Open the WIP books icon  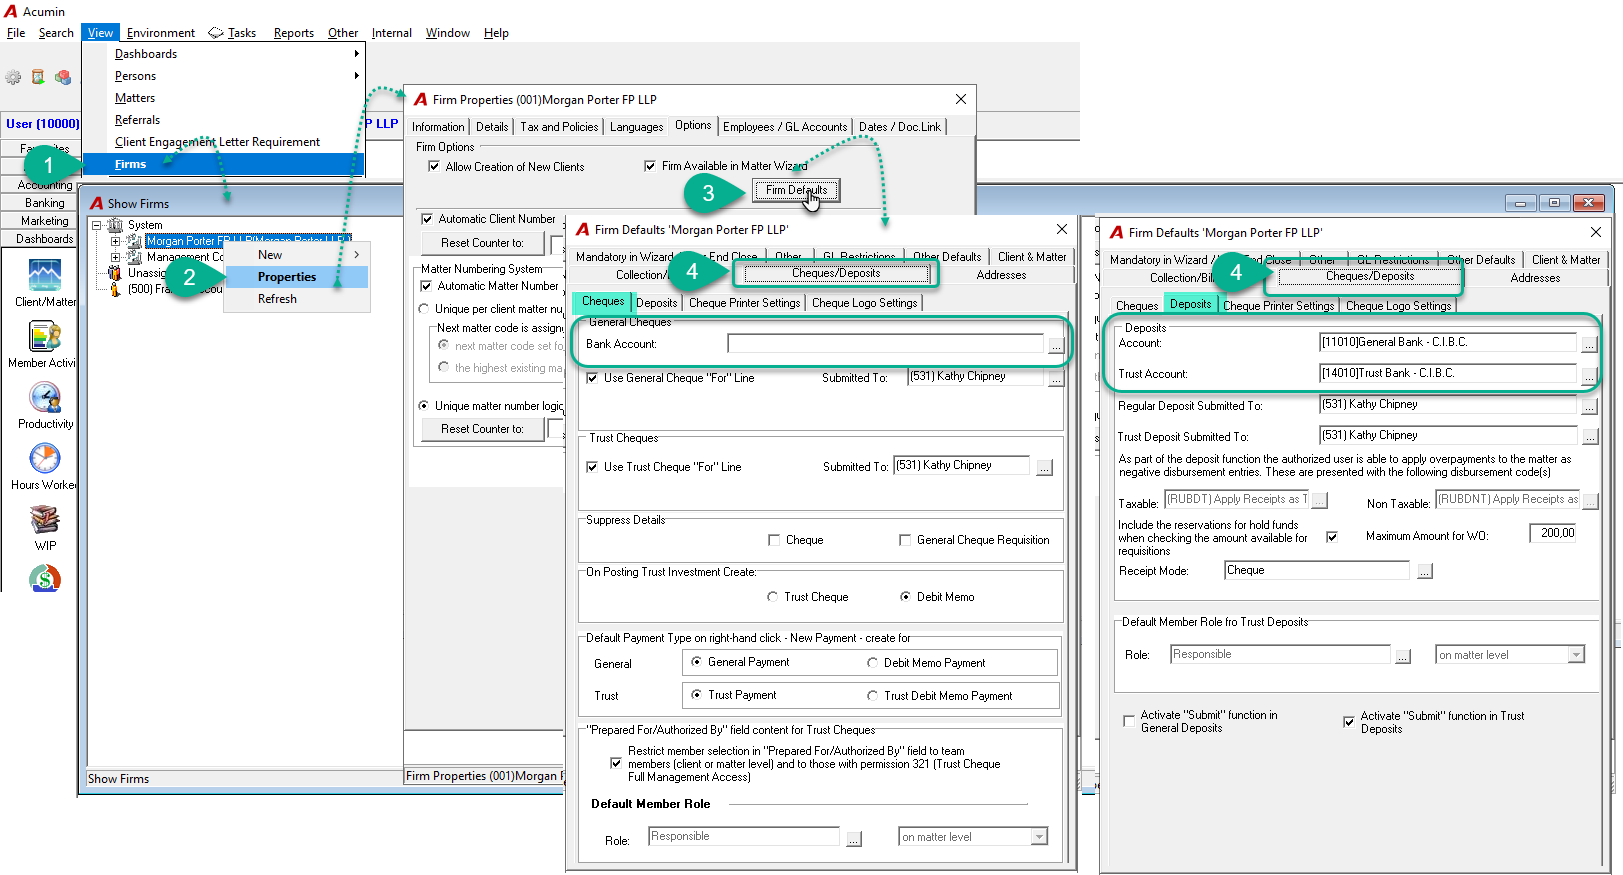tap(45, 520)
